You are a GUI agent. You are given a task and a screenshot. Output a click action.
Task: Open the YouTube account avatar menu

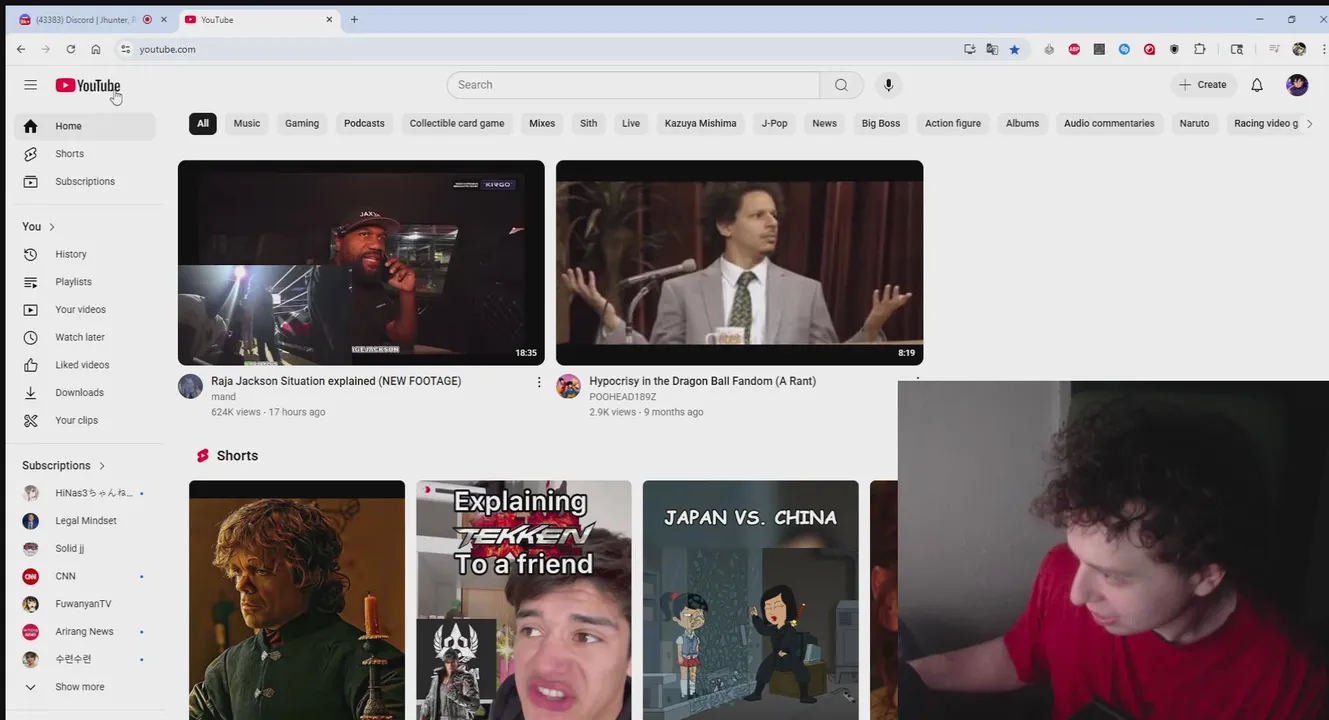(x=1297, y=85)
